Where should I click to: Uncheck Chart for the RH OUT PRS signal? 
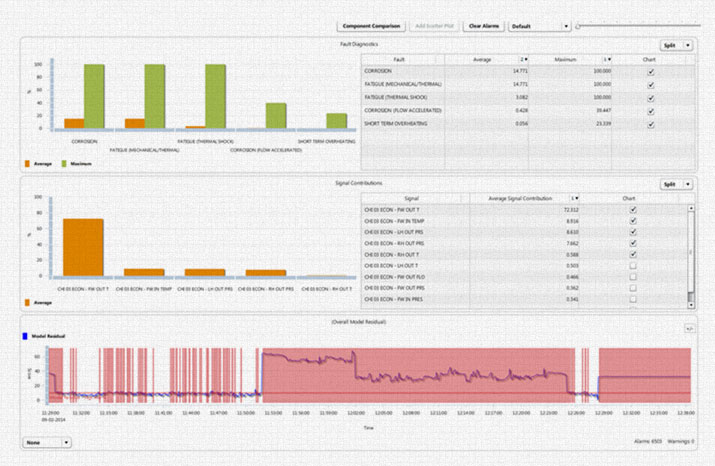633,243
